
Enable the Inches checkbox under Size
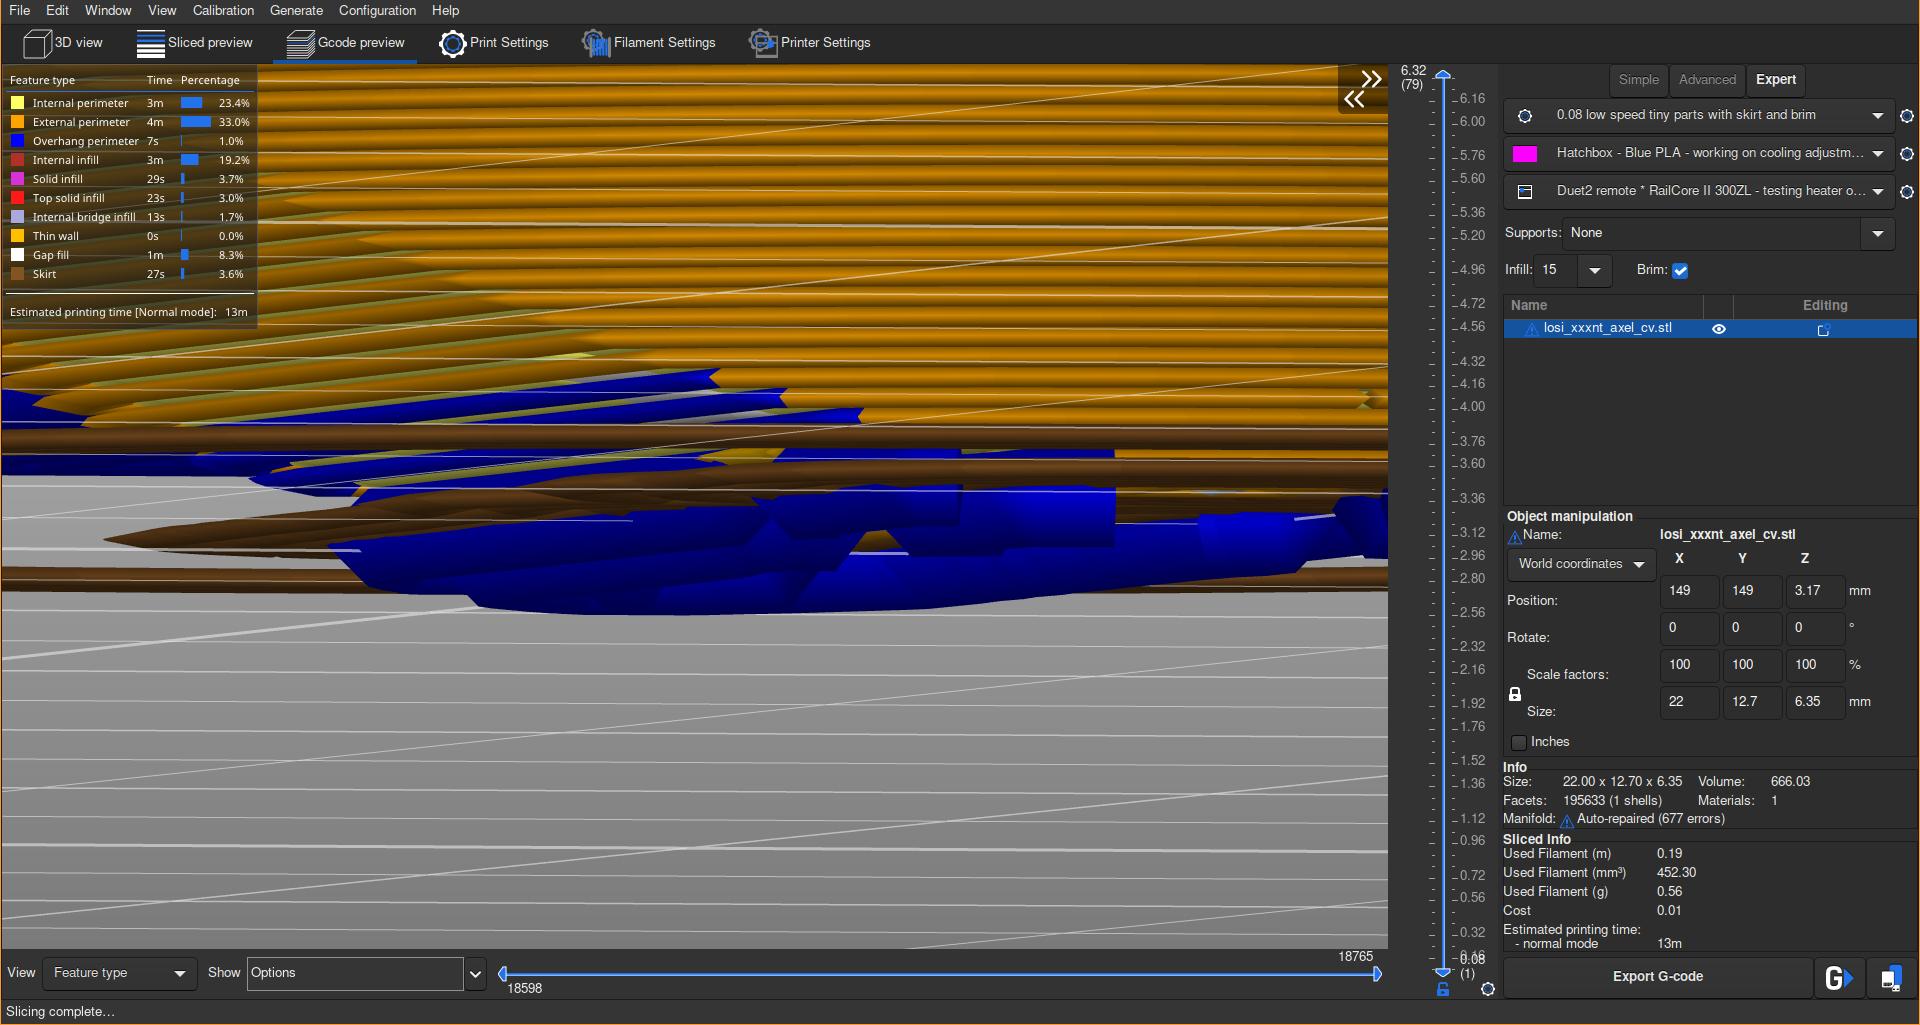click(1520, 741)
